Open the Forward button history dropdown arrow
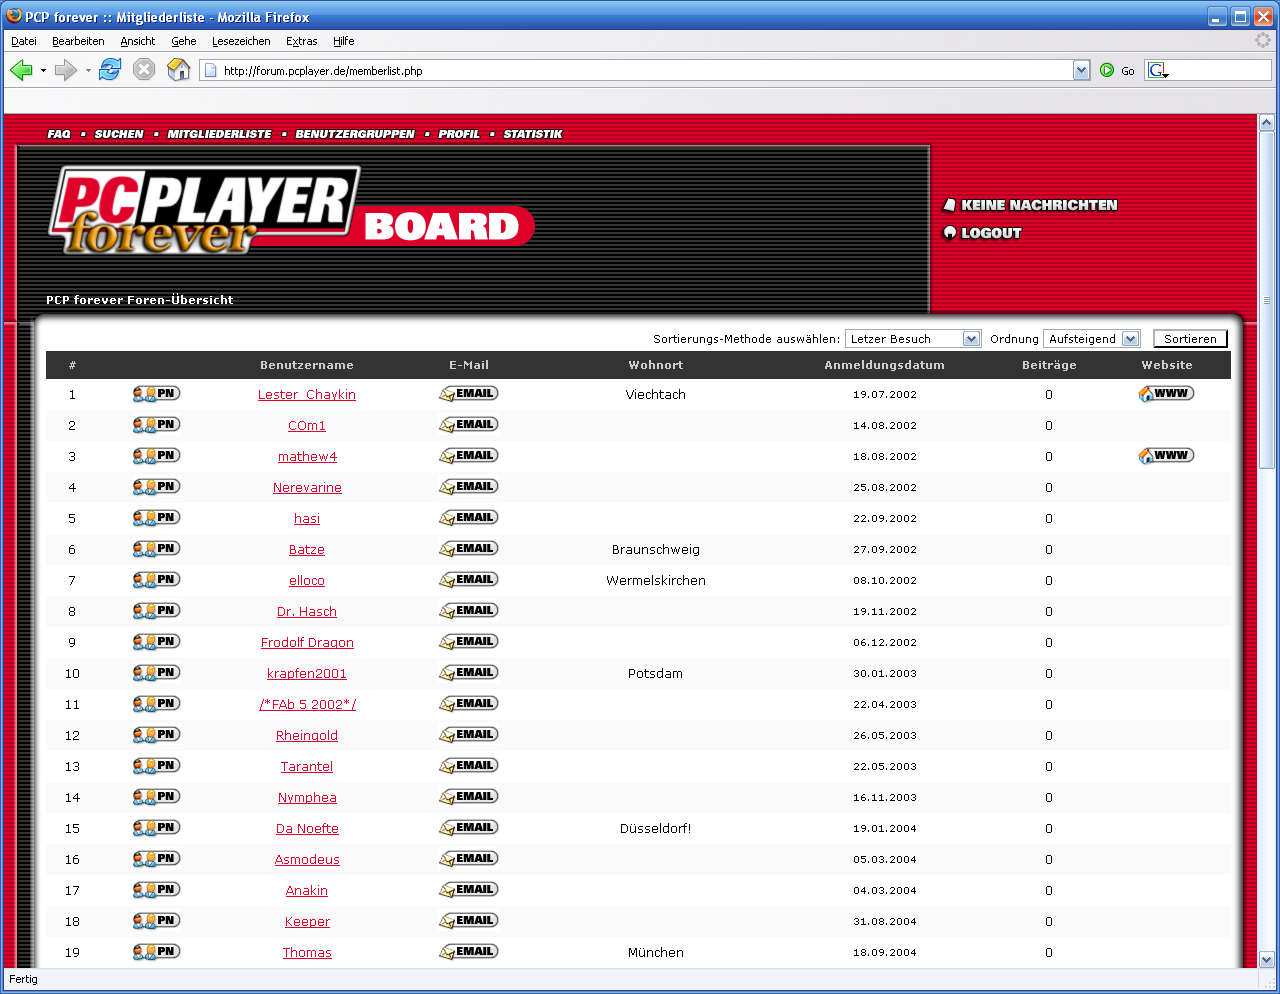1280x994 pixels. (x=88, y=71)
